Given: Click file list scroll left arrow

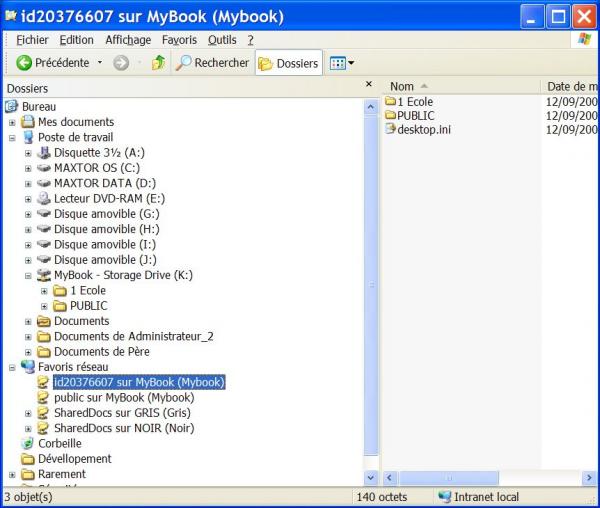Looking at the screenshot, I should (390, 478).
